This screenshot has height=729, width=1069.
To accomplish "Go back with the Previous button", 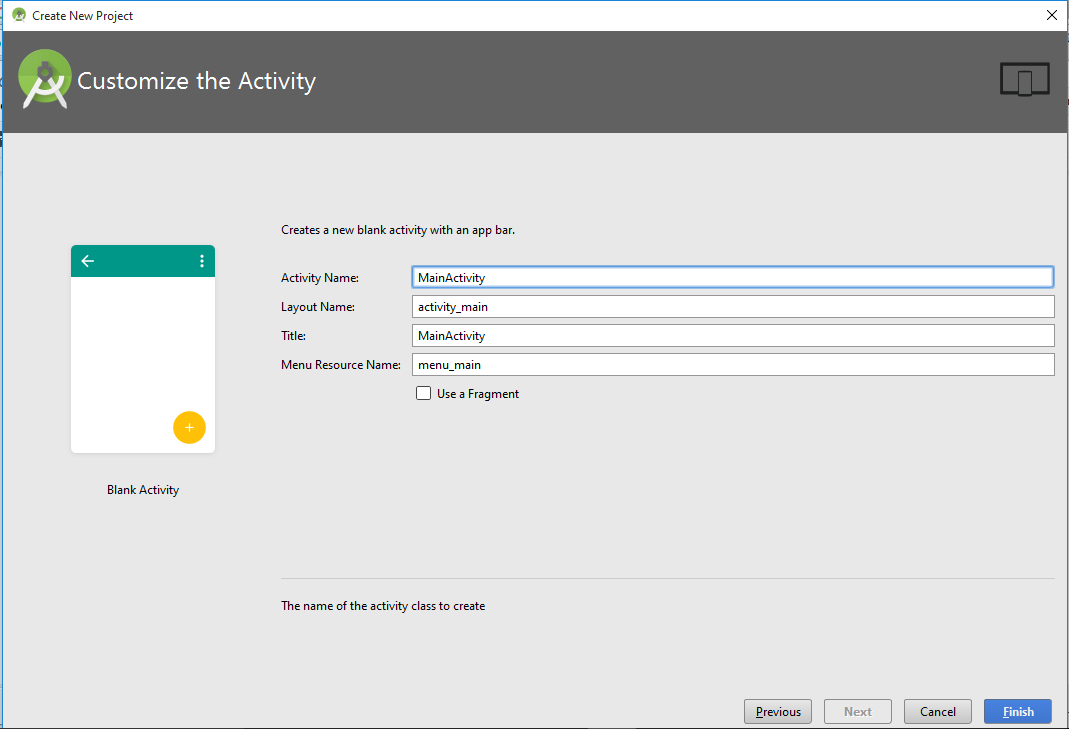I will tap(778, 711).
